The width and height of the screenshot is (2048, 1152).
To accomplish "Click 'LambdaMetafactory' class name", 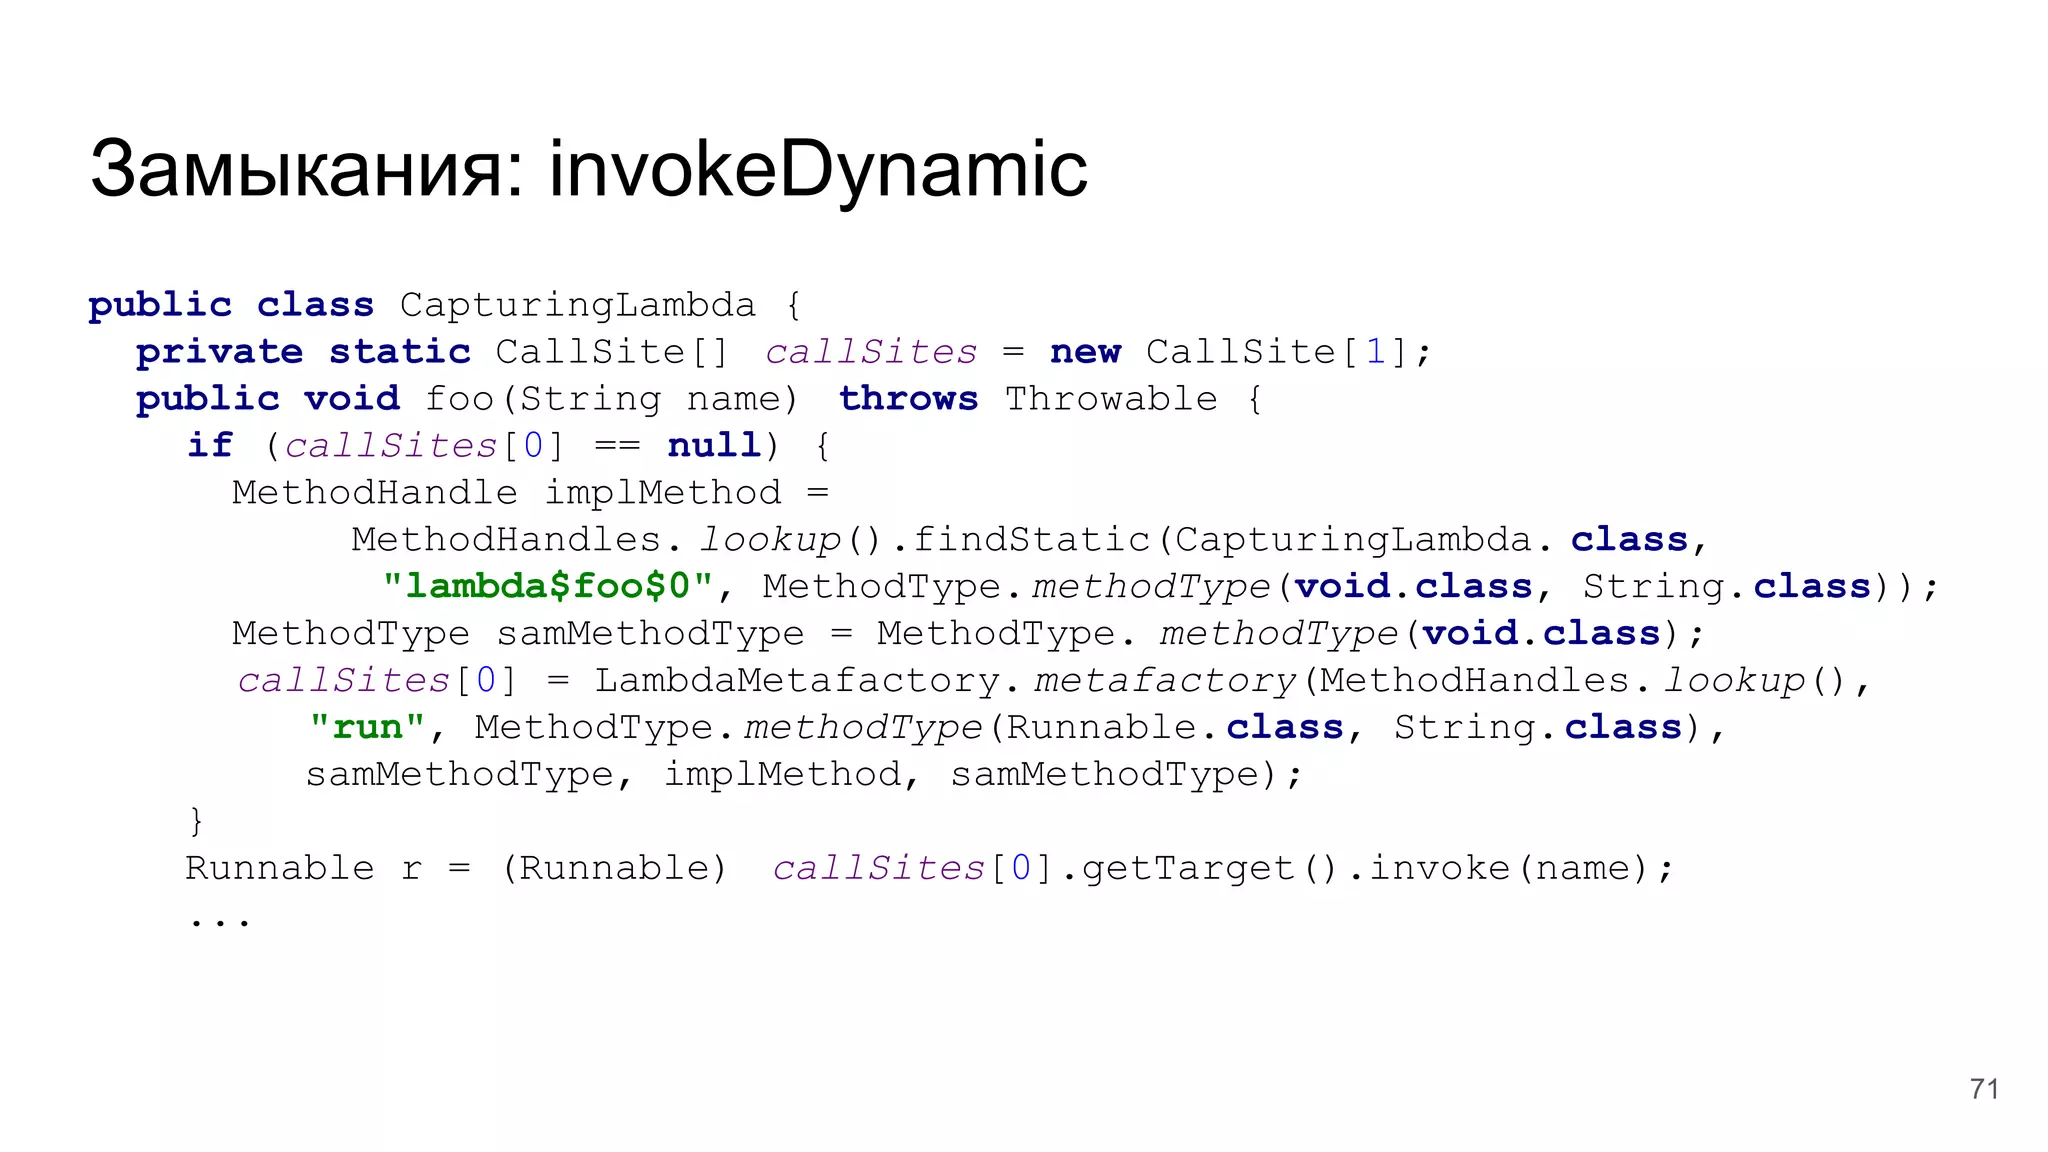I will [797, 681].
